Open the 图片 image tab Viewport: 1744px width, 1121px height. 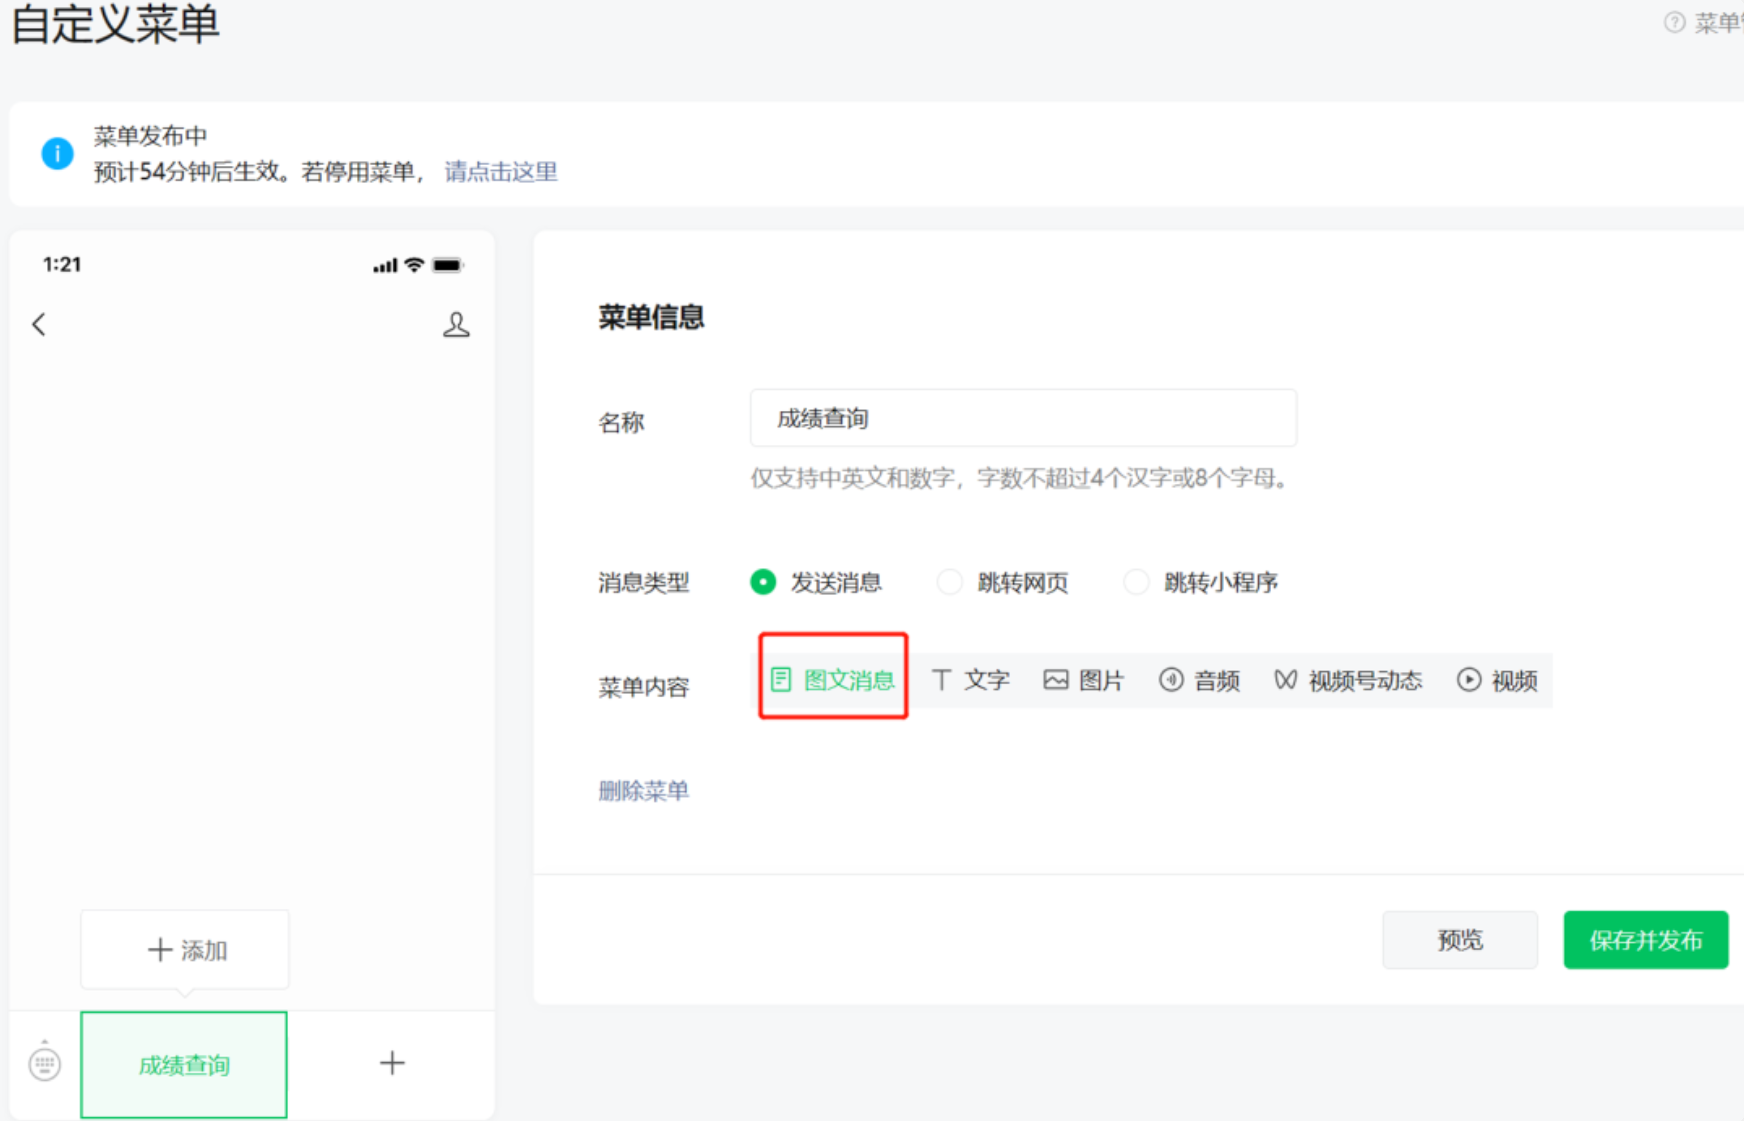pos(1084,681)
